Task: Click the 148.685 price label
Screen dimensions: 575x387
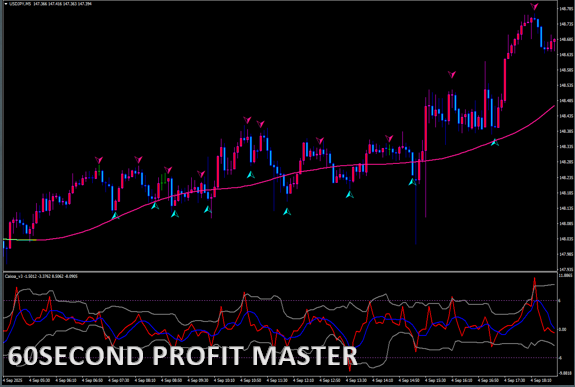Action: [x=566, y=39]
